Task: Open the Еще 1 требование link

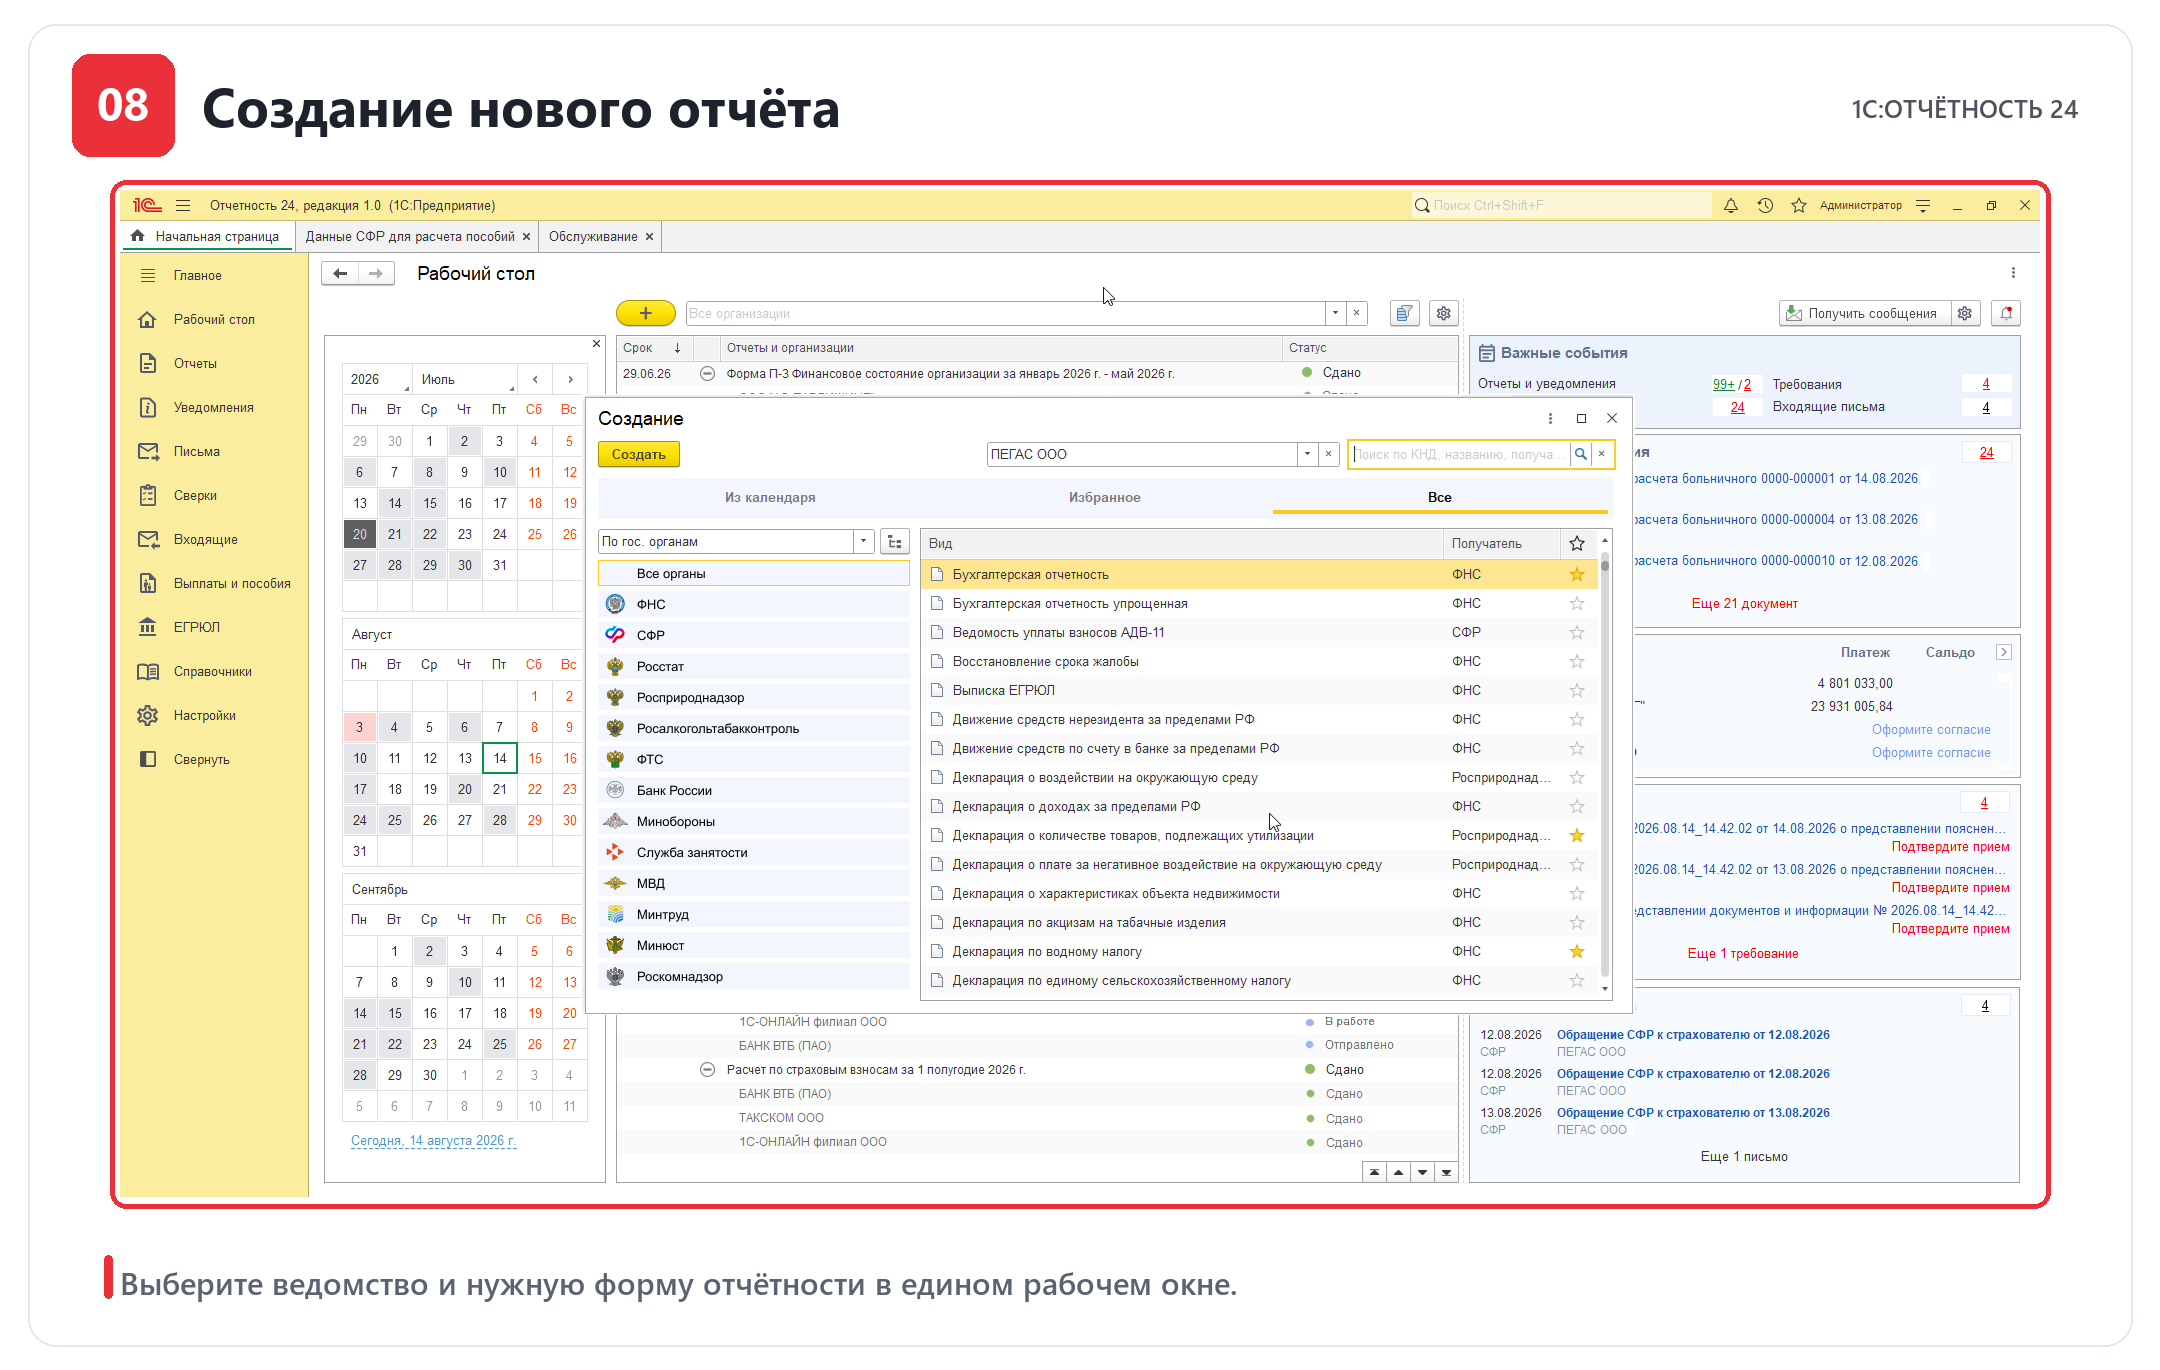Action: pos(1743,954)
